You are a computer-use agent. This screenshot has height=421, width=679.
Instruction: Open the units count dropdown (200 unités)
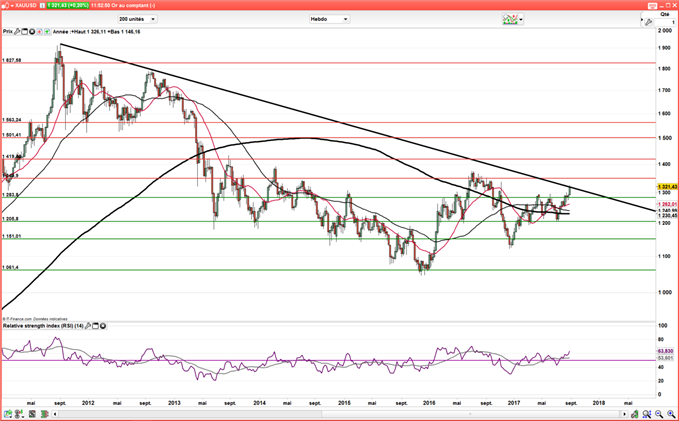coord(137,19)
